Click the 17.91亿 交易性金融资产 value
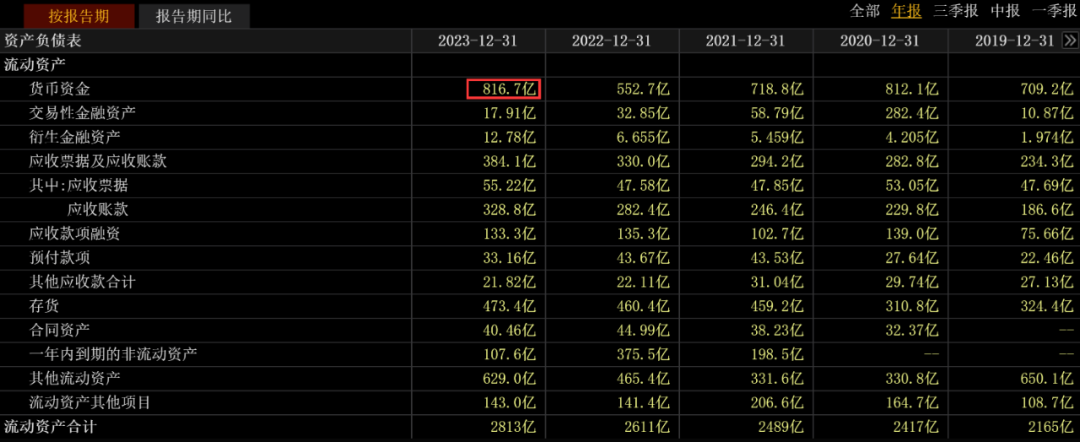1080x442 pixels. tap(508, 114)
